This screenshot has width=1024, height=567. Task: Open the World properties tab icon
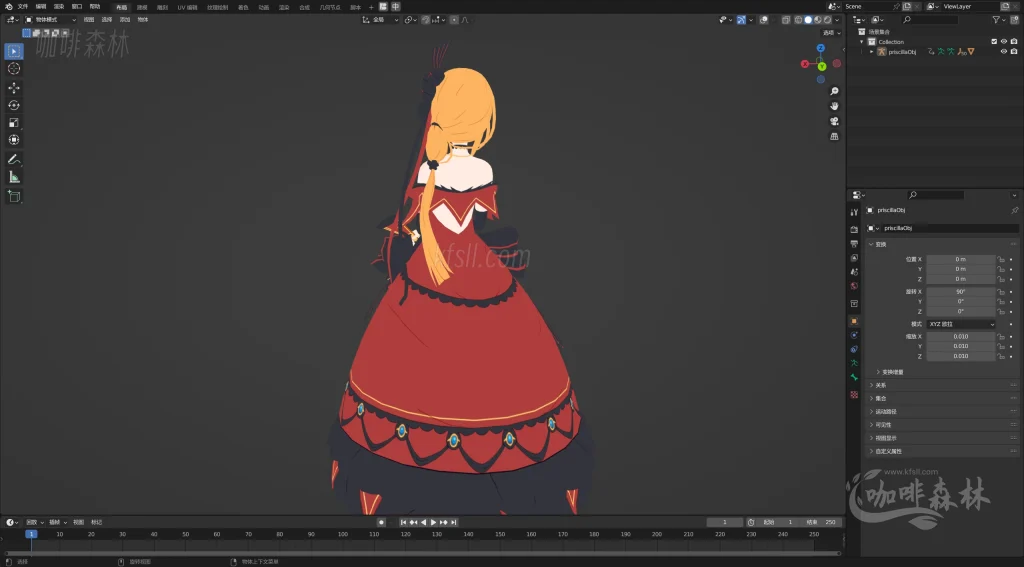pyautogui.click(x=854, y=286)
